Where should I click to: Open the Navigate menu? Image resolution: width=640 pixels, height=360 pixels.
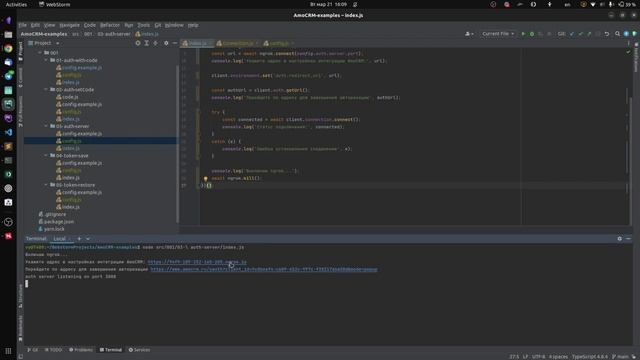click(x=69, y=25)
